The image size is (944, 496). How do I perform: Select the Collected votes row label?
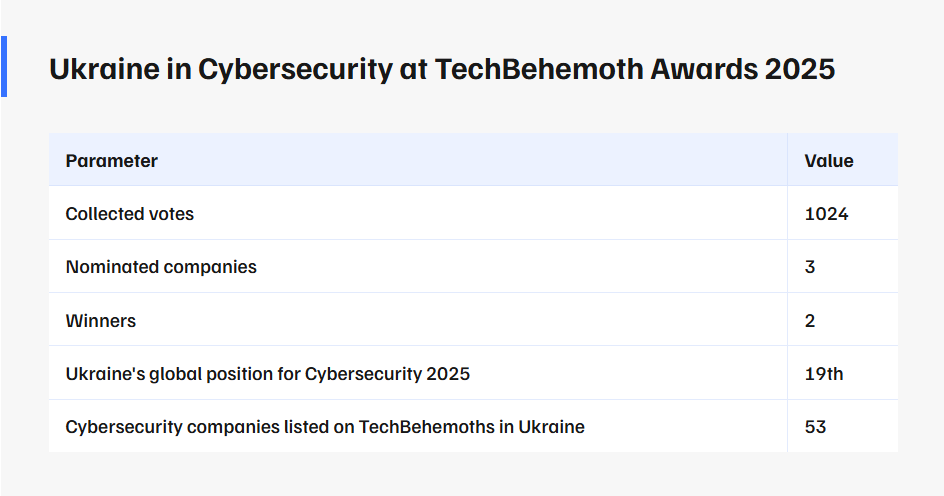(x=130, y=213)
